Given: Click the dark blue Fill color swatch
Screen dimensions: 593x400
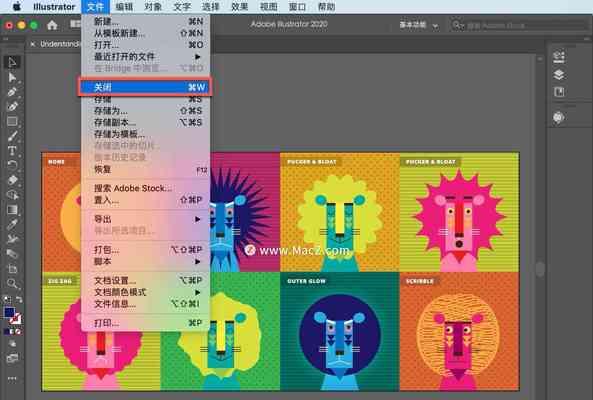Looking at the screenshot, I should 9,313.
